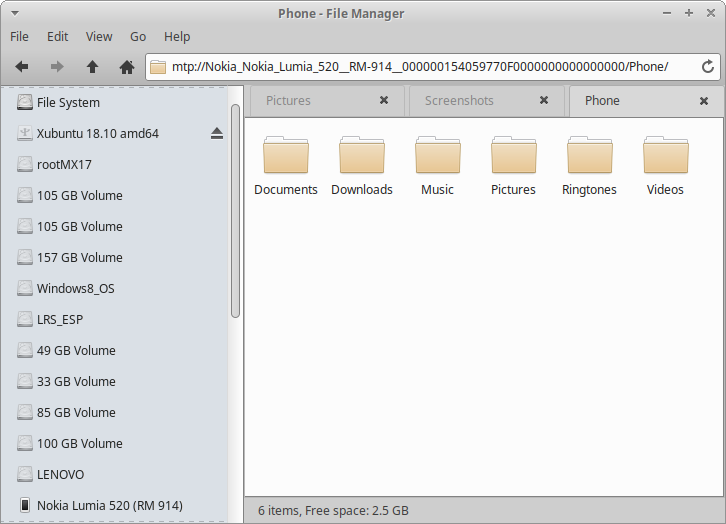
Task: Select the File System drive icon
Action: (x=25, y=102)
